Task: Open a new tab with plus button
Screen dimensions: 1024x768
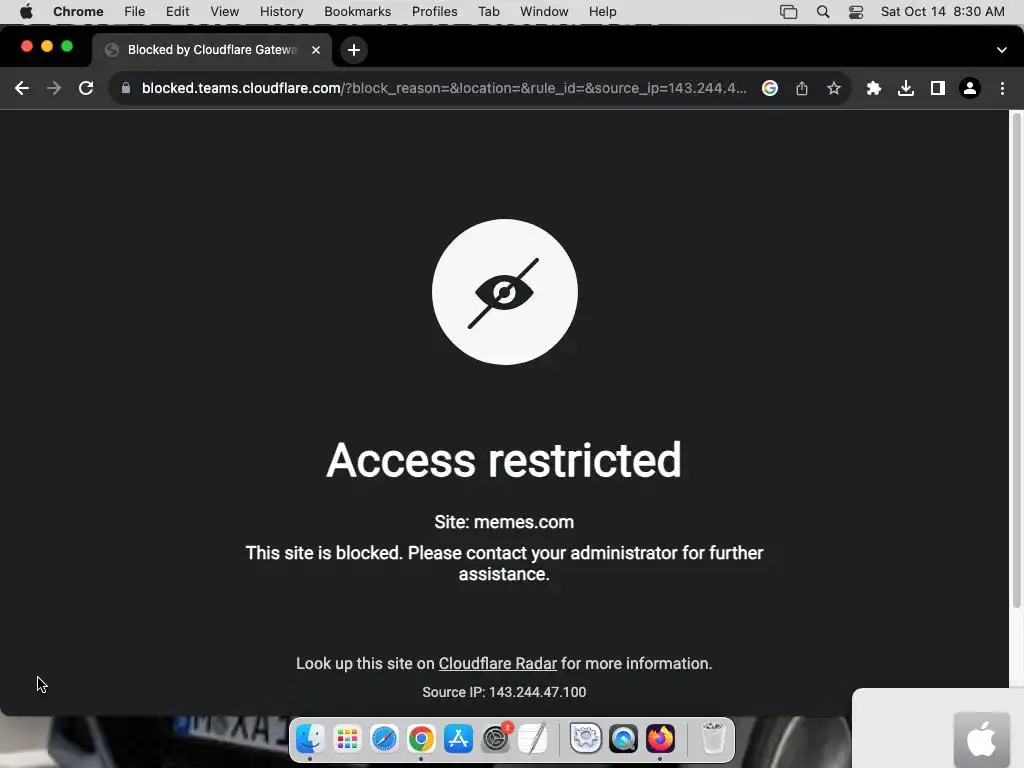Action: [354, 50]
